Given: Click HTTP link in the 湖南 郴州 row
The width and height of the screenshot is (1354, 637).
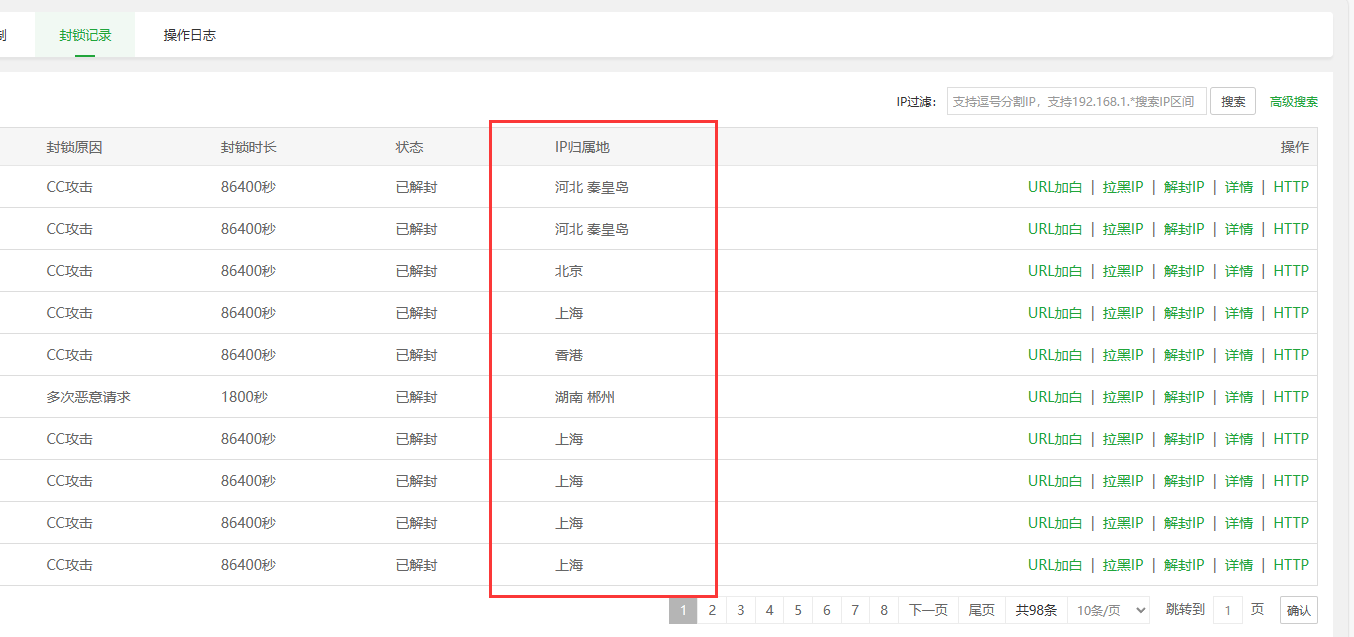Looking at the screenshot, I should (1291, 397).
